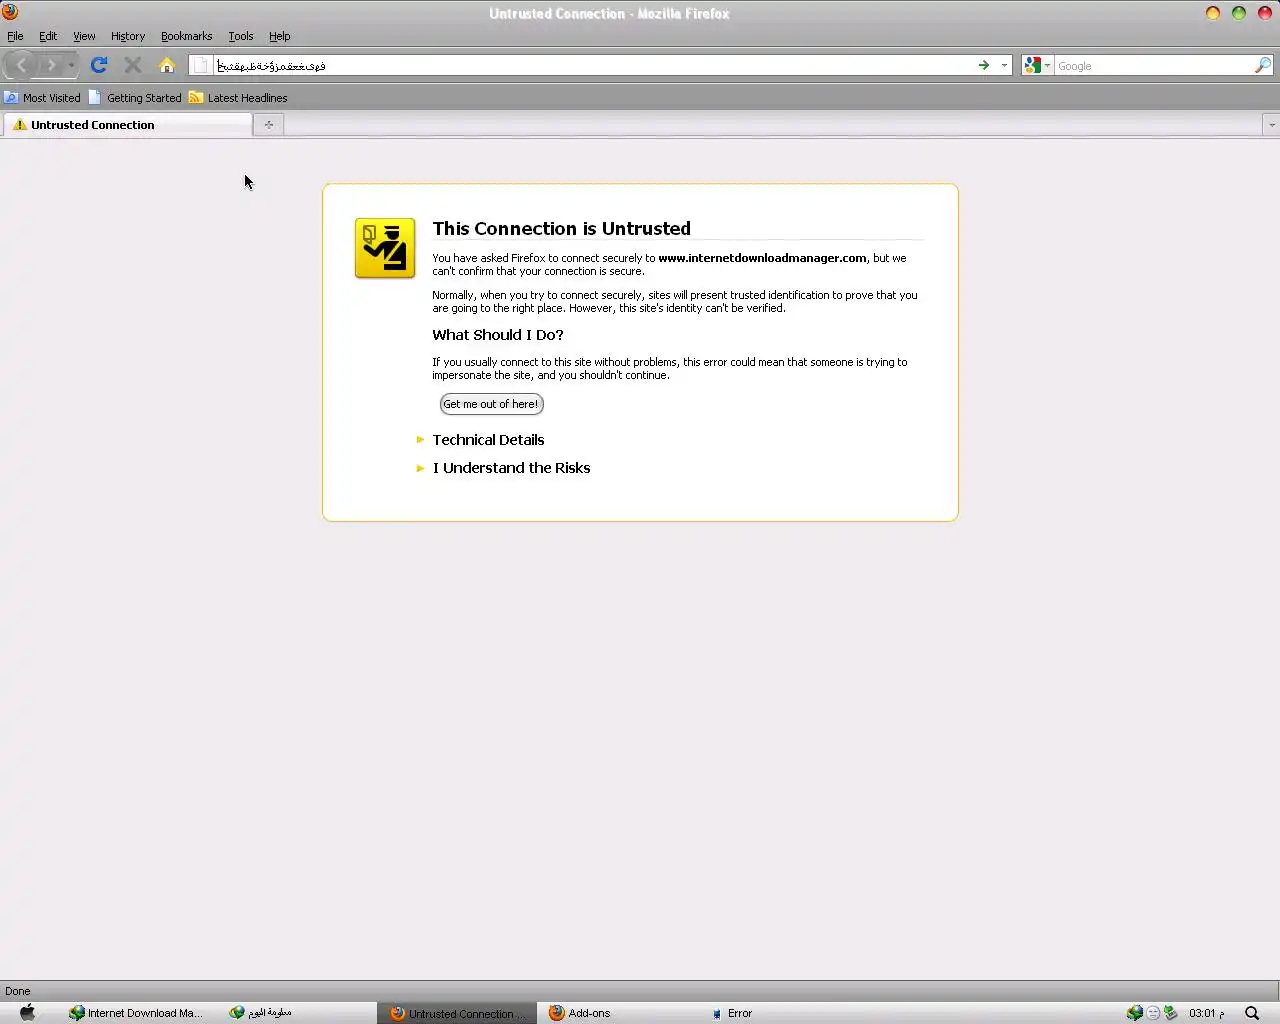Screen dimensions: 1280x1024
Task: Open the File menu
Action: click(15, 36)
